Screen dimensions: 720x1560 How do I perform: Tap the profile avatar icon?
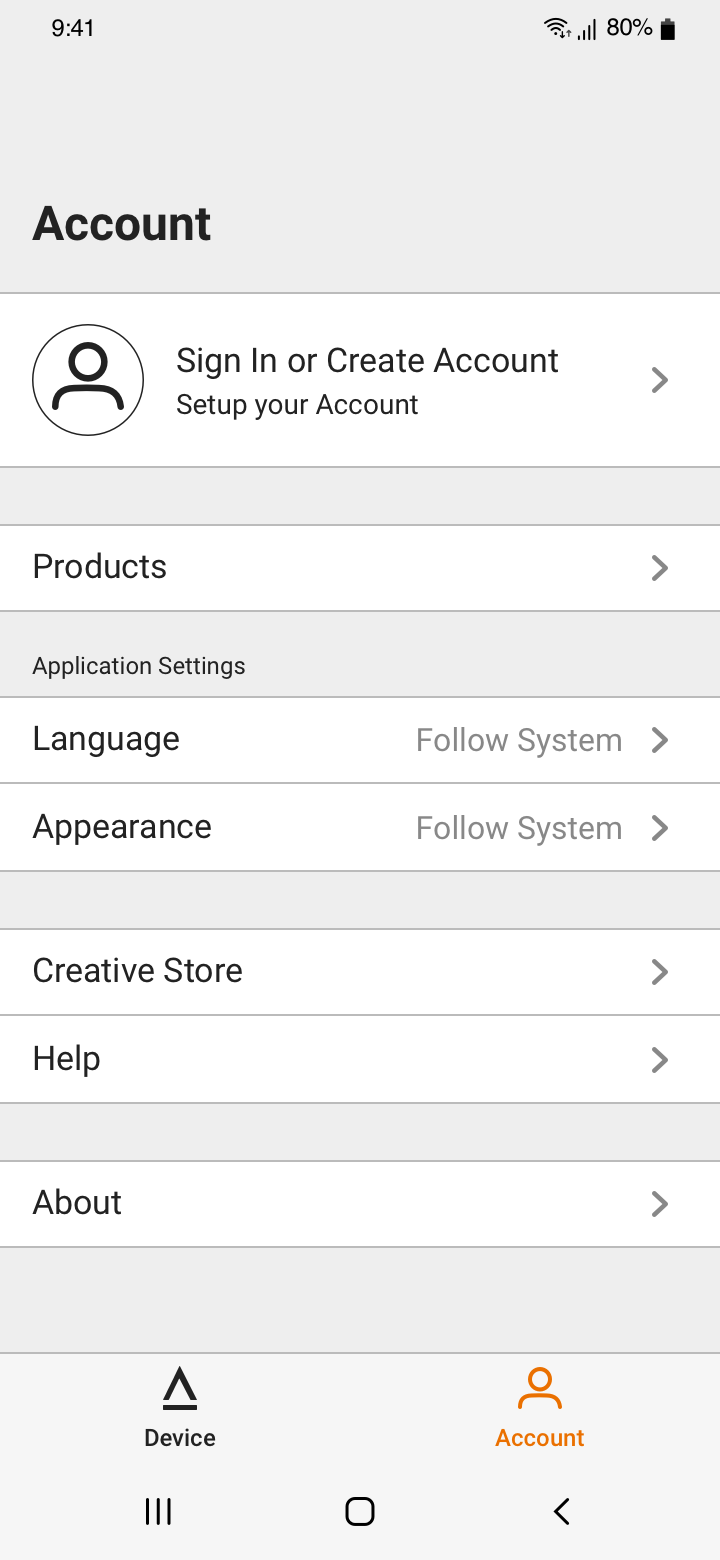pyautogui.click(x=88, y=380)
